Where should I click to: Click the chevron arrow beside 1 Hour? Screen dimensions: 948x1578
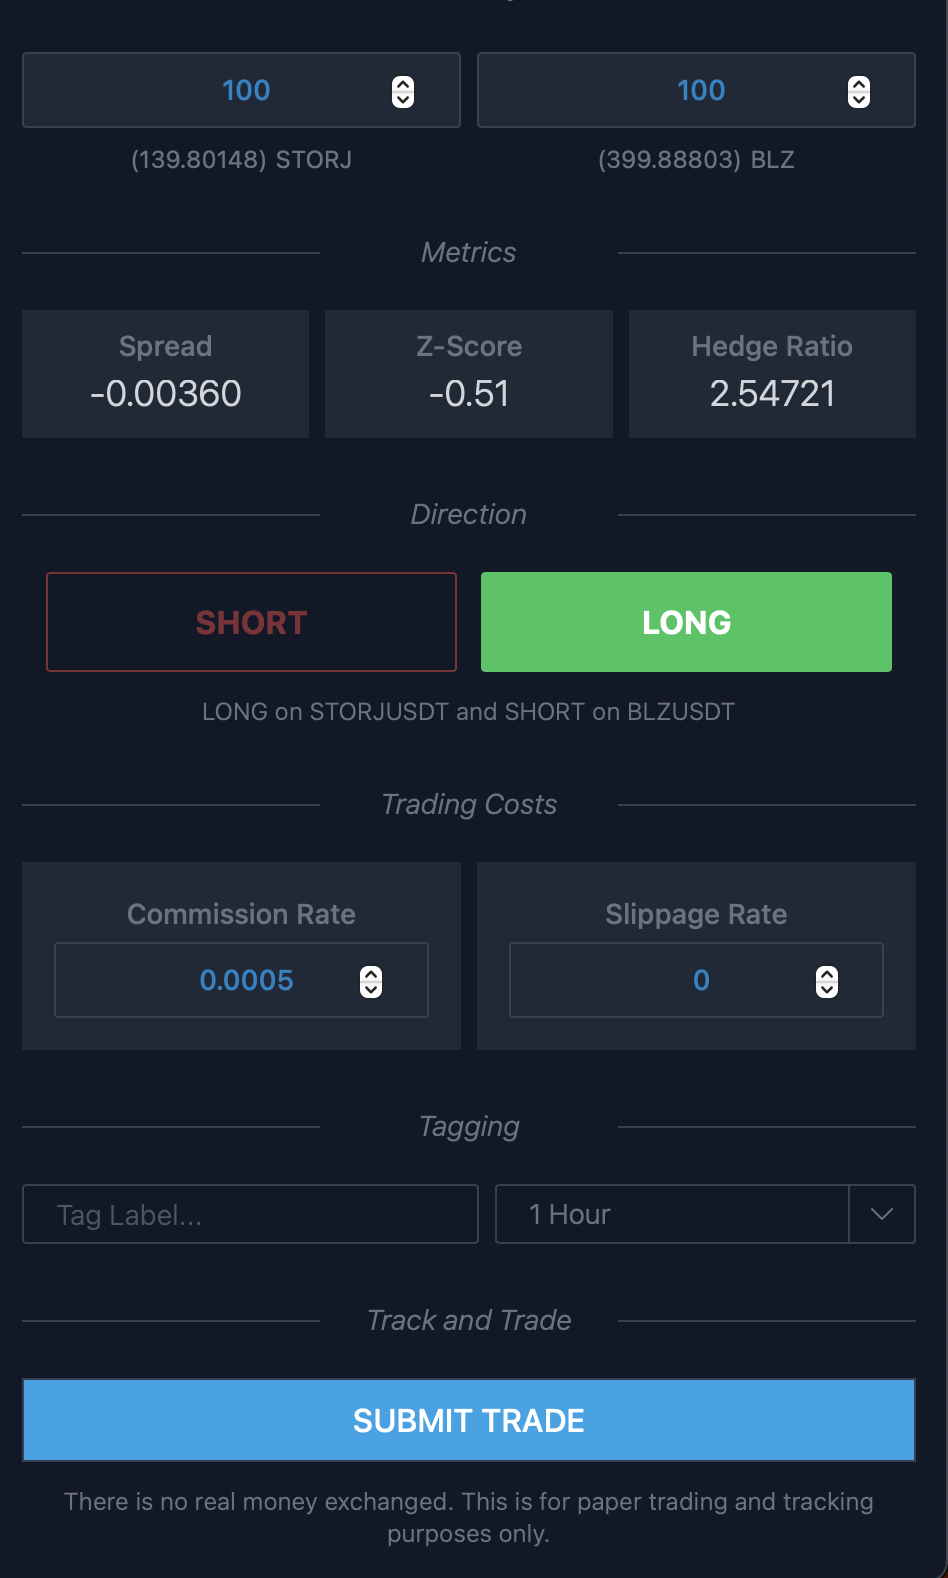click(x=881, y=1214)
